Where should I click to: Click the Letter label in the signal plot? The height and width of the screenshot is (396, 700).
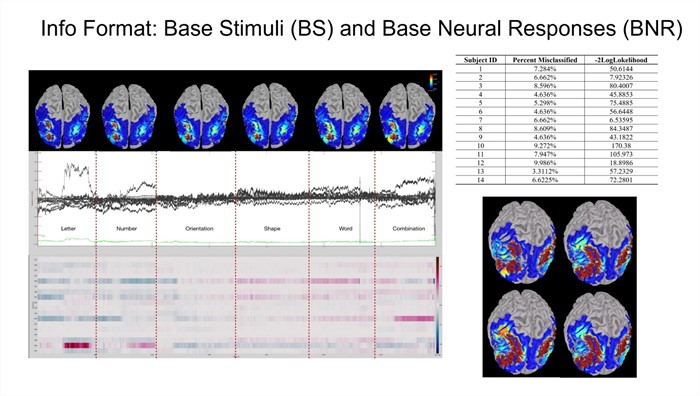68,229
